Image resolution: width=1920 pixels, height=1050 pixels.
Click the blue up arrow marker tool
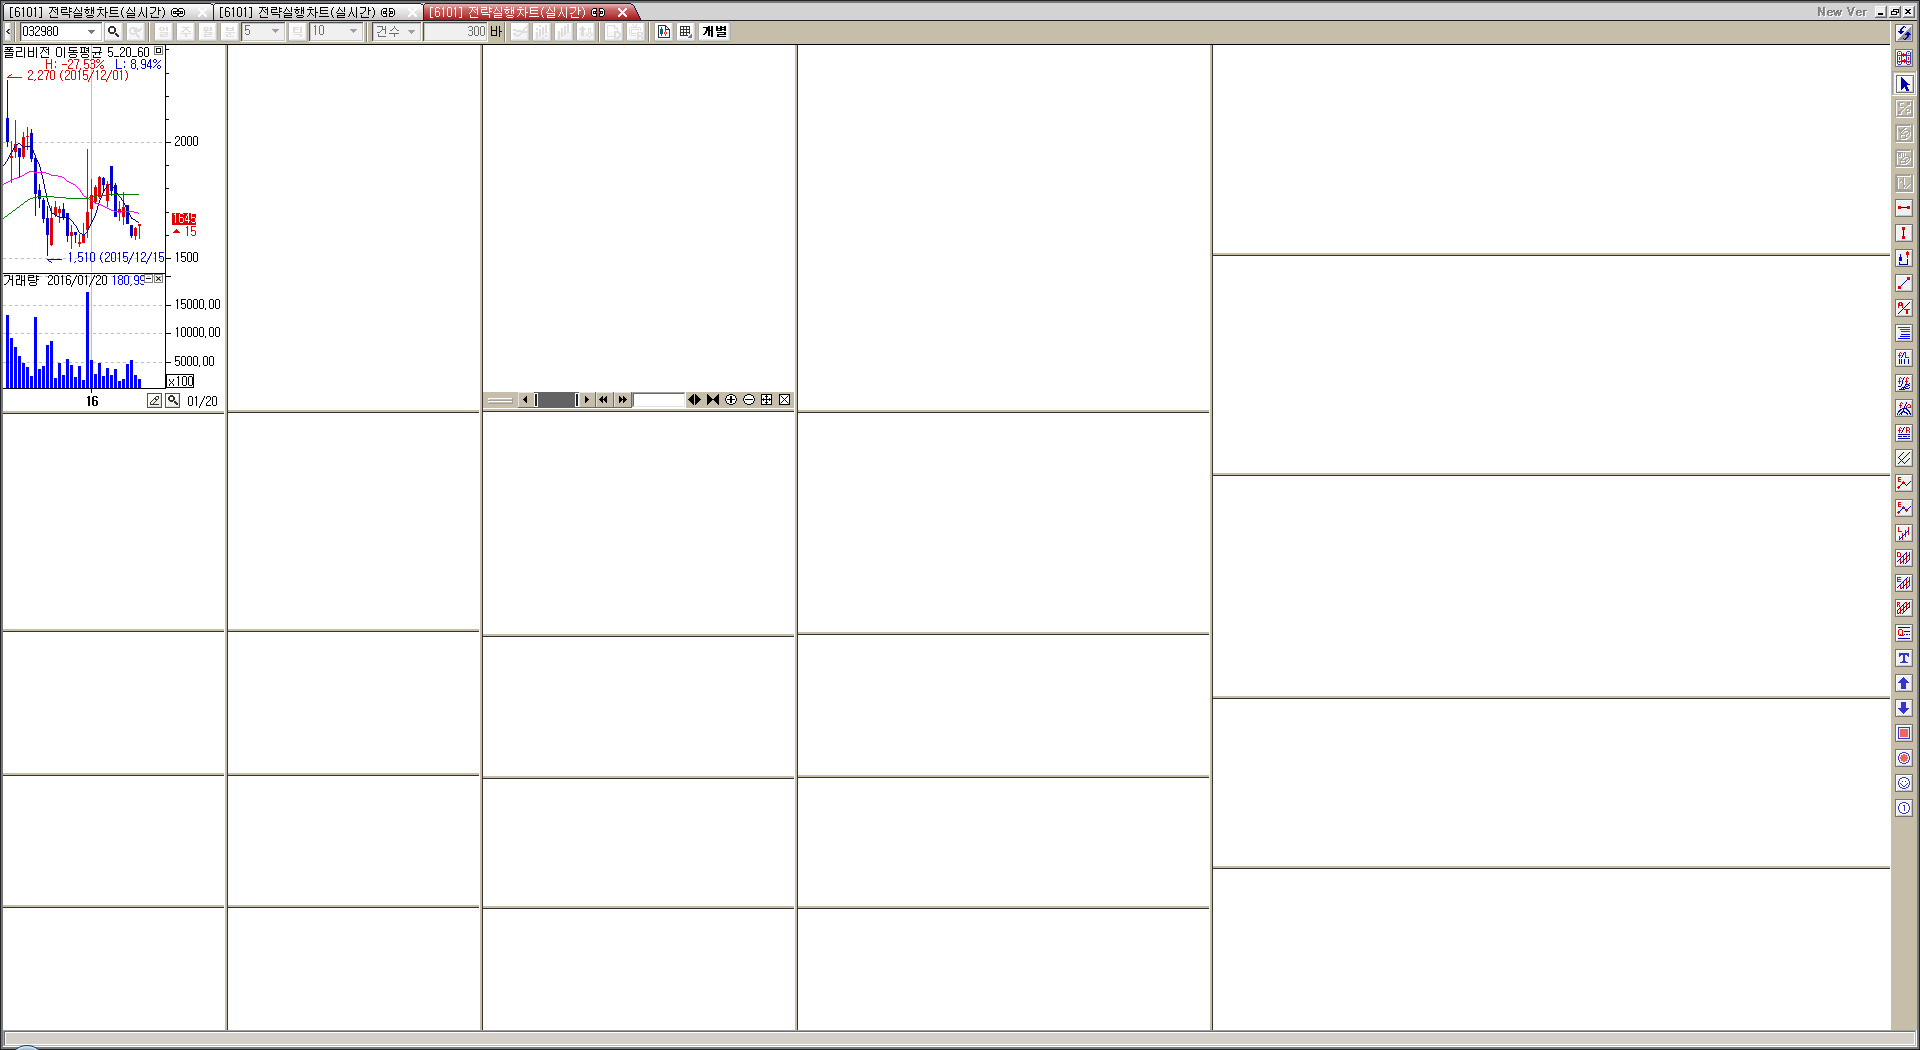(1904, 683)
